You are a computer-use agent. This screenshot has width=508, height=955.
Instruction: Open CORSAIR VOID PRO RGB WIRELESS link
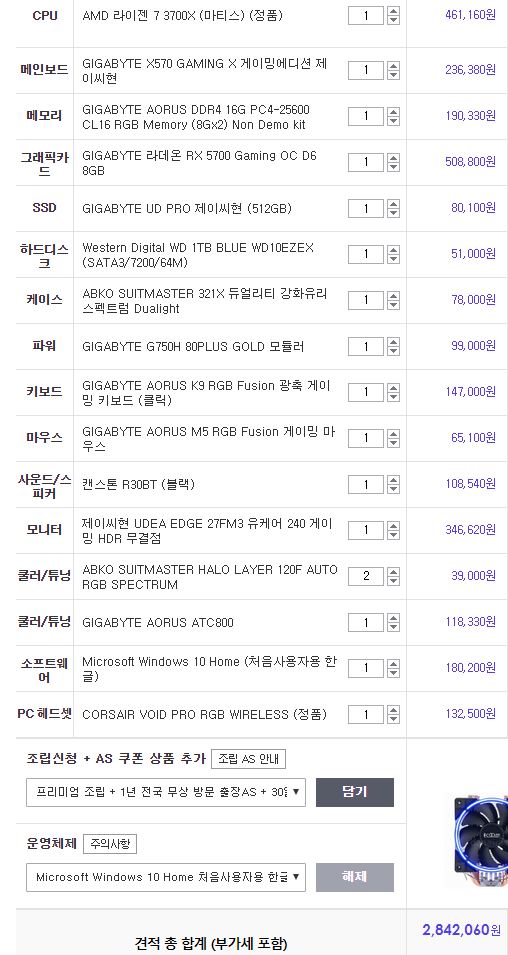coord(205,714)
